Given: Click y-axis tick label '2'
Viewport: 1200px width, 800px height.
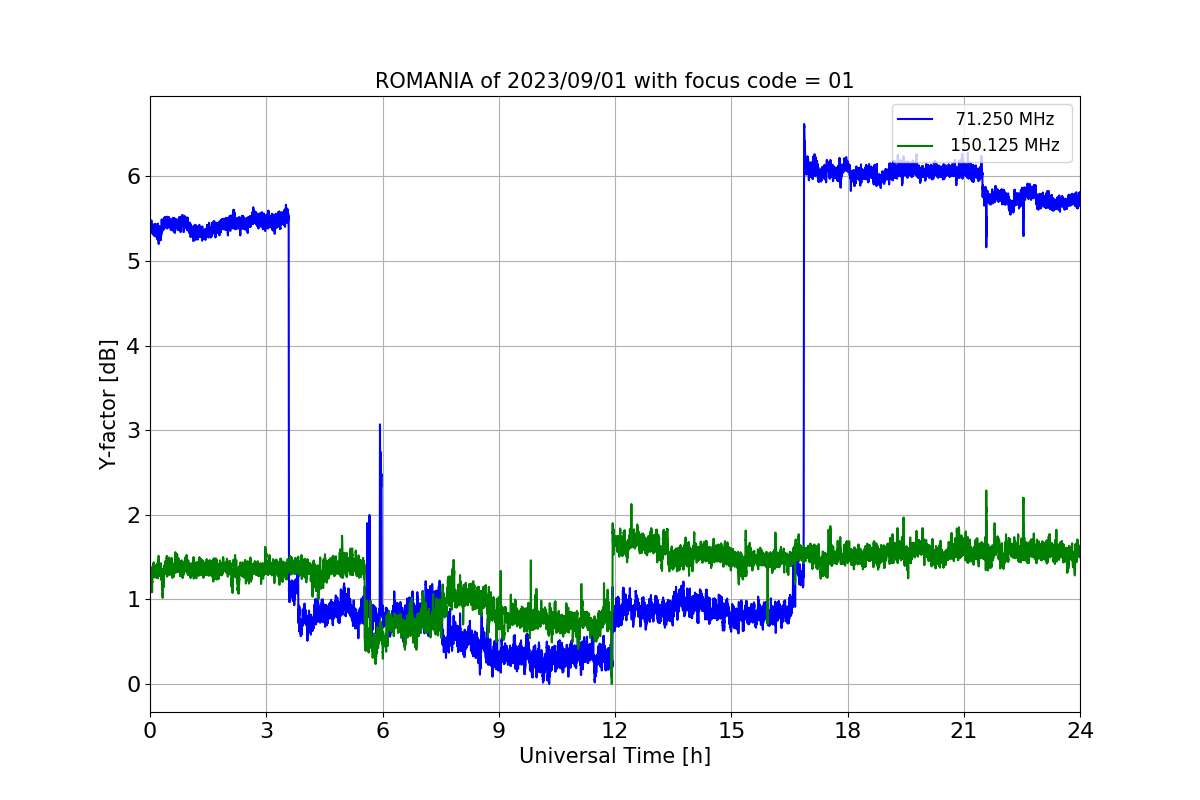Looking at the screenshot, I should click(133, 515).
